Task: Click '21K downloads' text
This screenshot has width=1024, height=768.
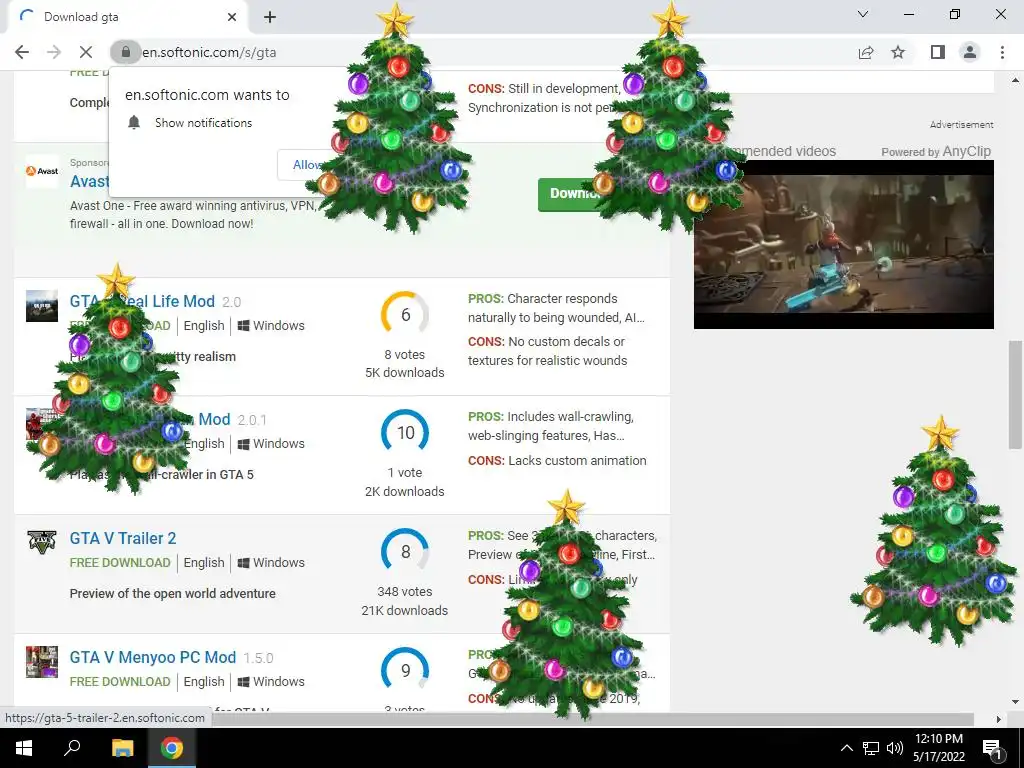Action: pyautogui.click(x=404, y=611)
